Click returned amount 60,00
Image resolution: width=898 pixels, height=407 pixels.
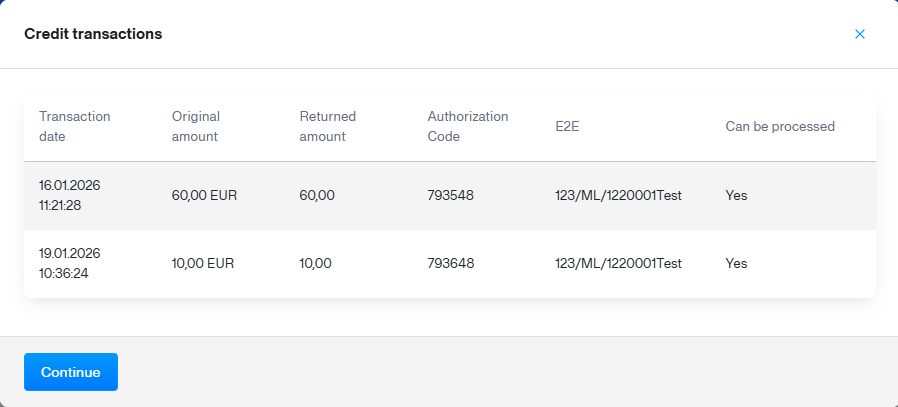tap(317, 196)
